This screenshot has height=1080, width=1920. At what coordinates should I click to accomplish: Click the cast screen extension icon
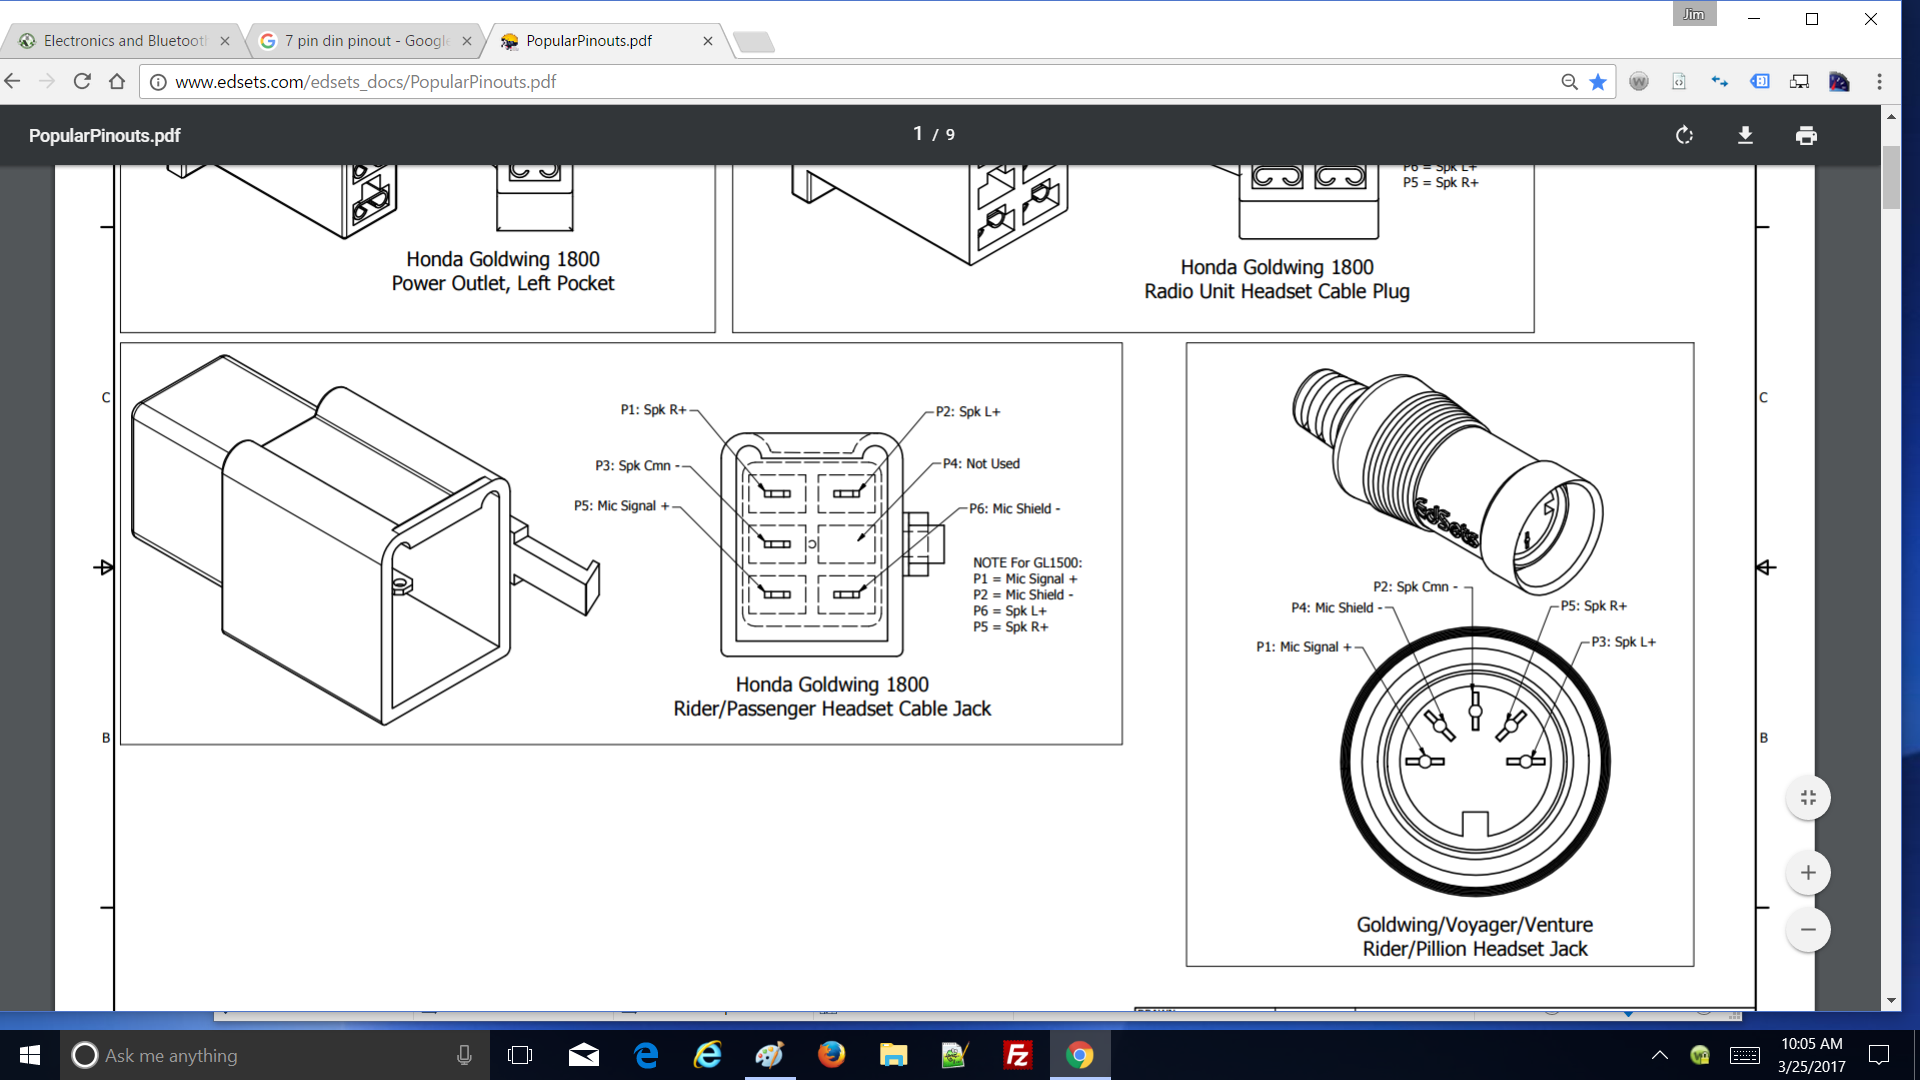[1799, 82]
